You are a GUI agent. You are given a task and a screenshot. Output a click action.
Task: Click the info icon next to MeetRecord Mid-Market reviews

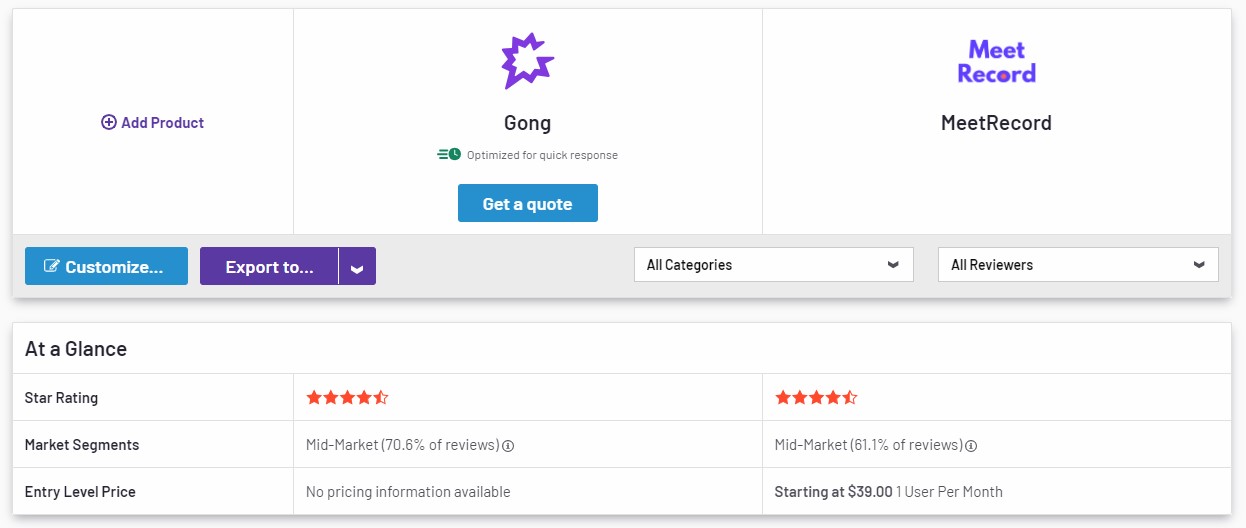tap(971, 446)
